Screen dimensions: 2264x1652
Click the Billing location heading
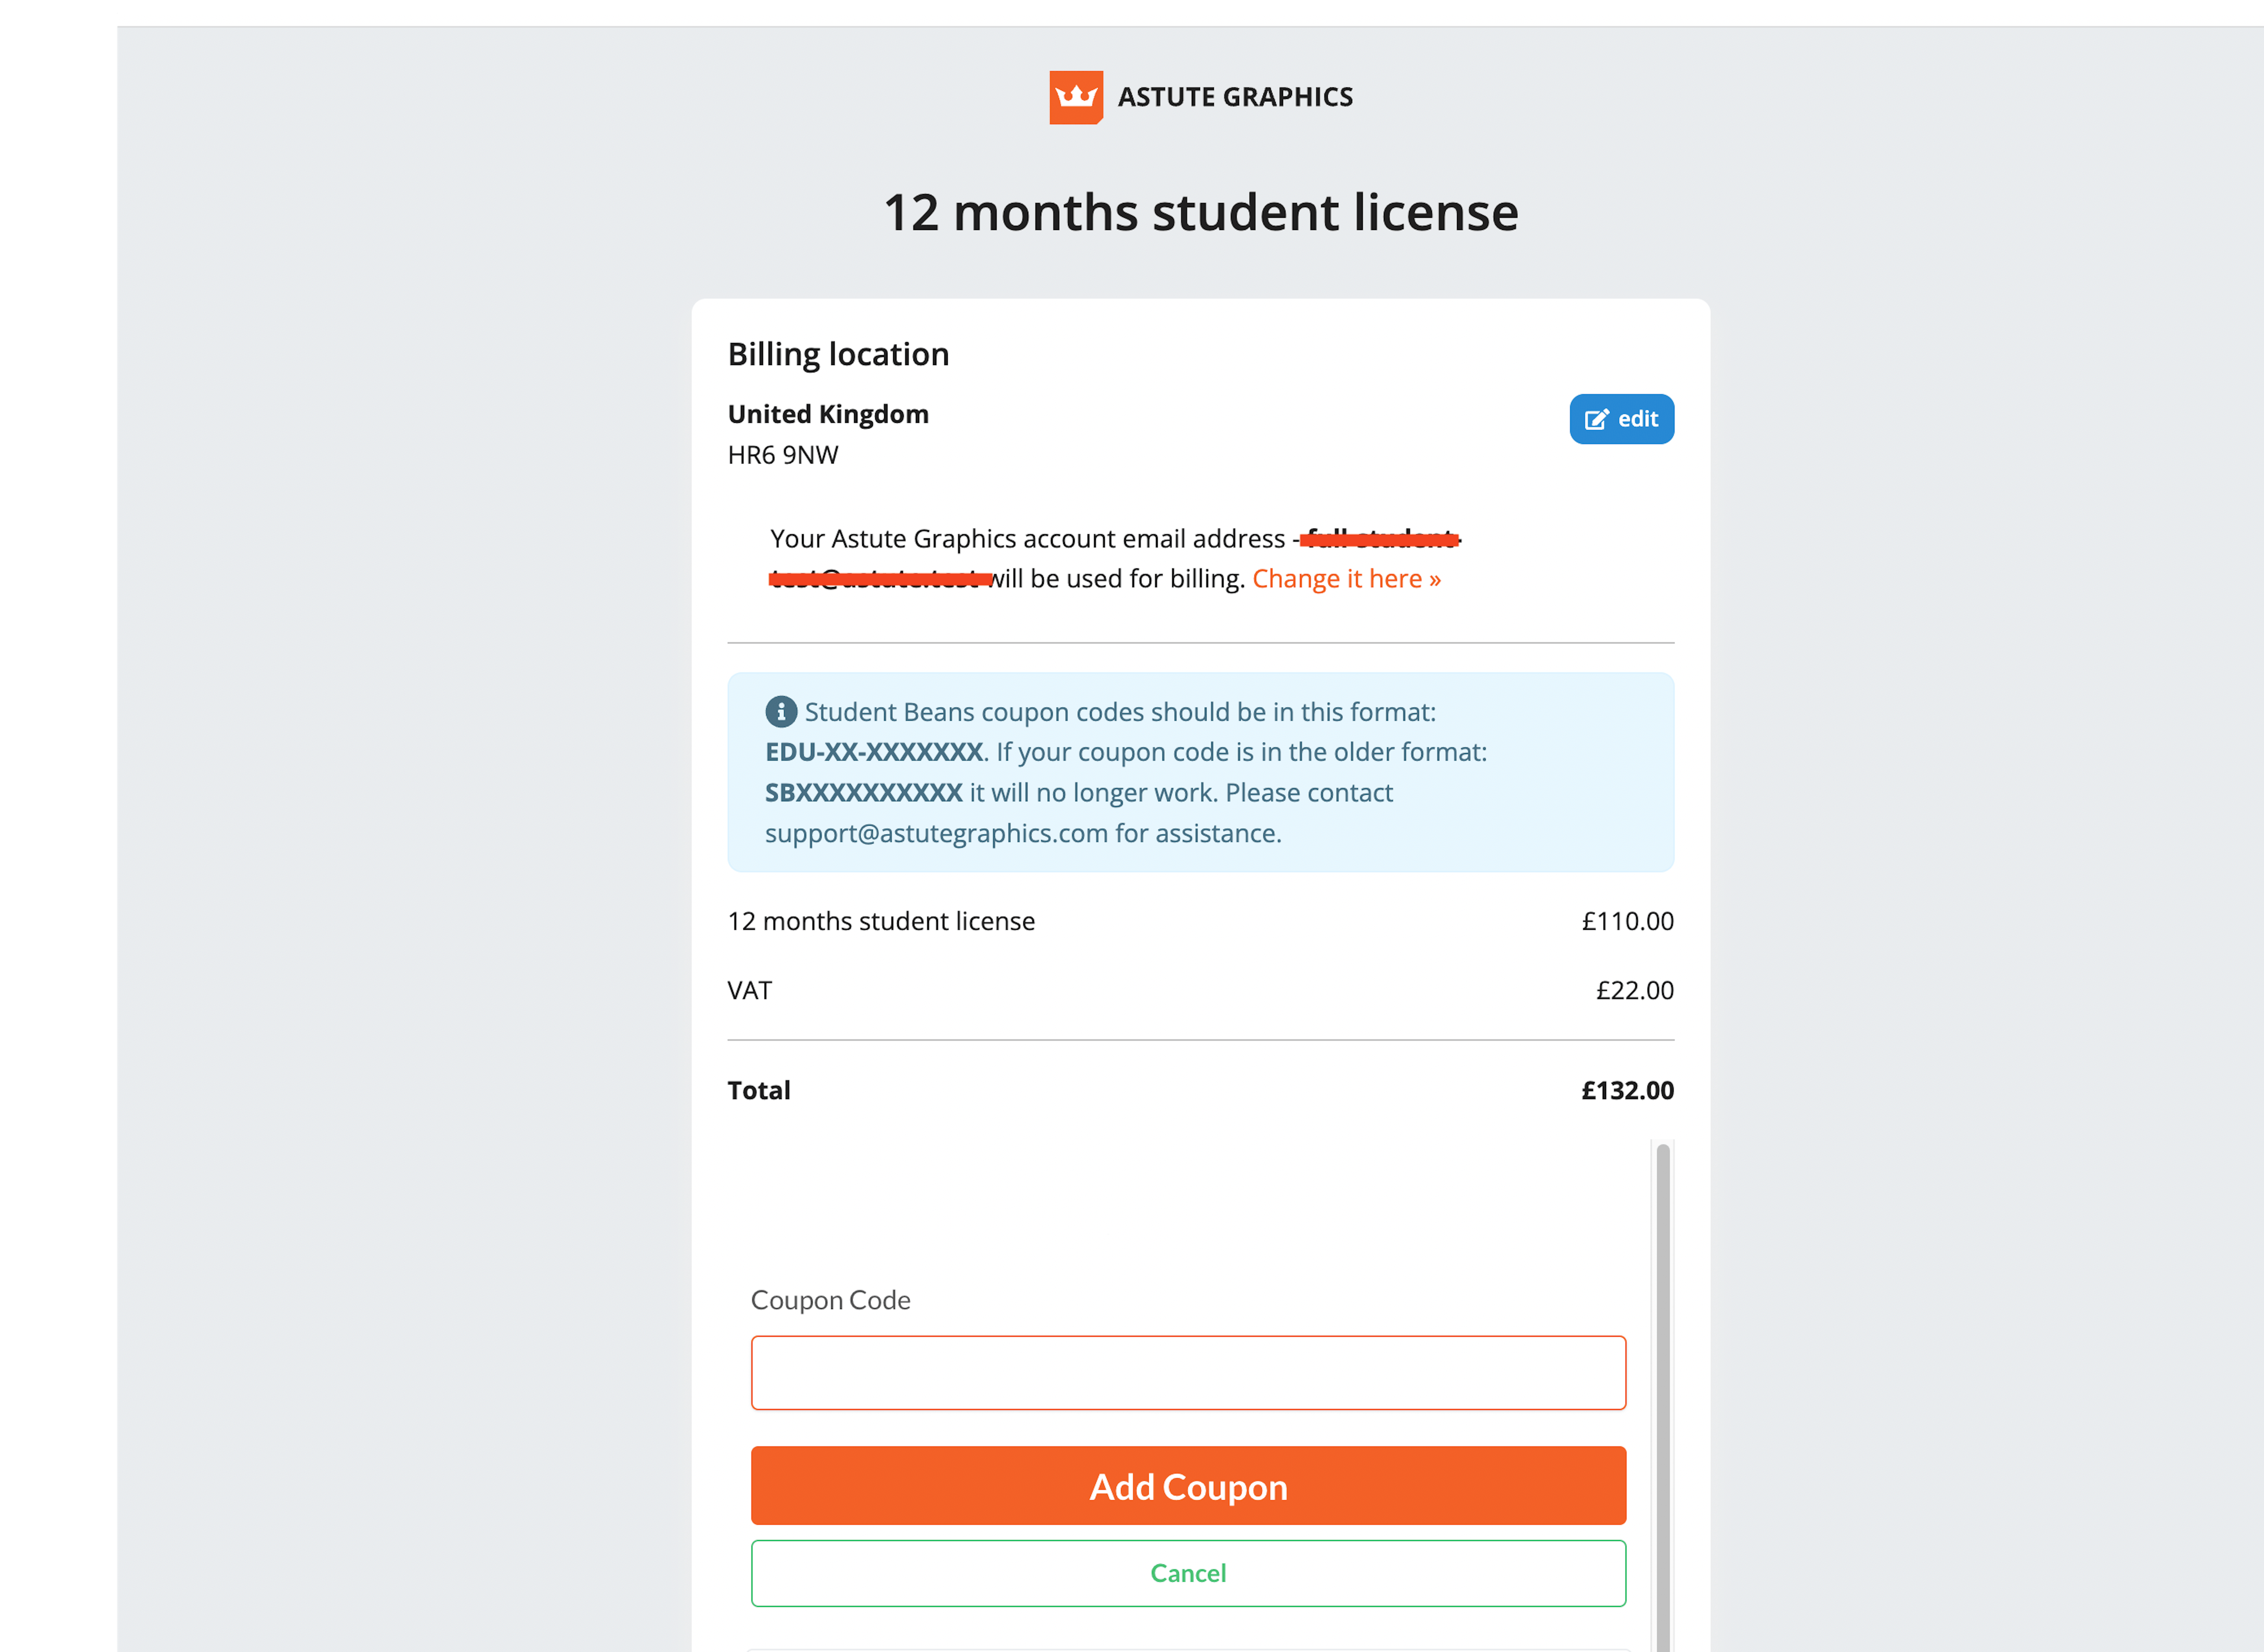pyautogui.click(x=838, y=354)
